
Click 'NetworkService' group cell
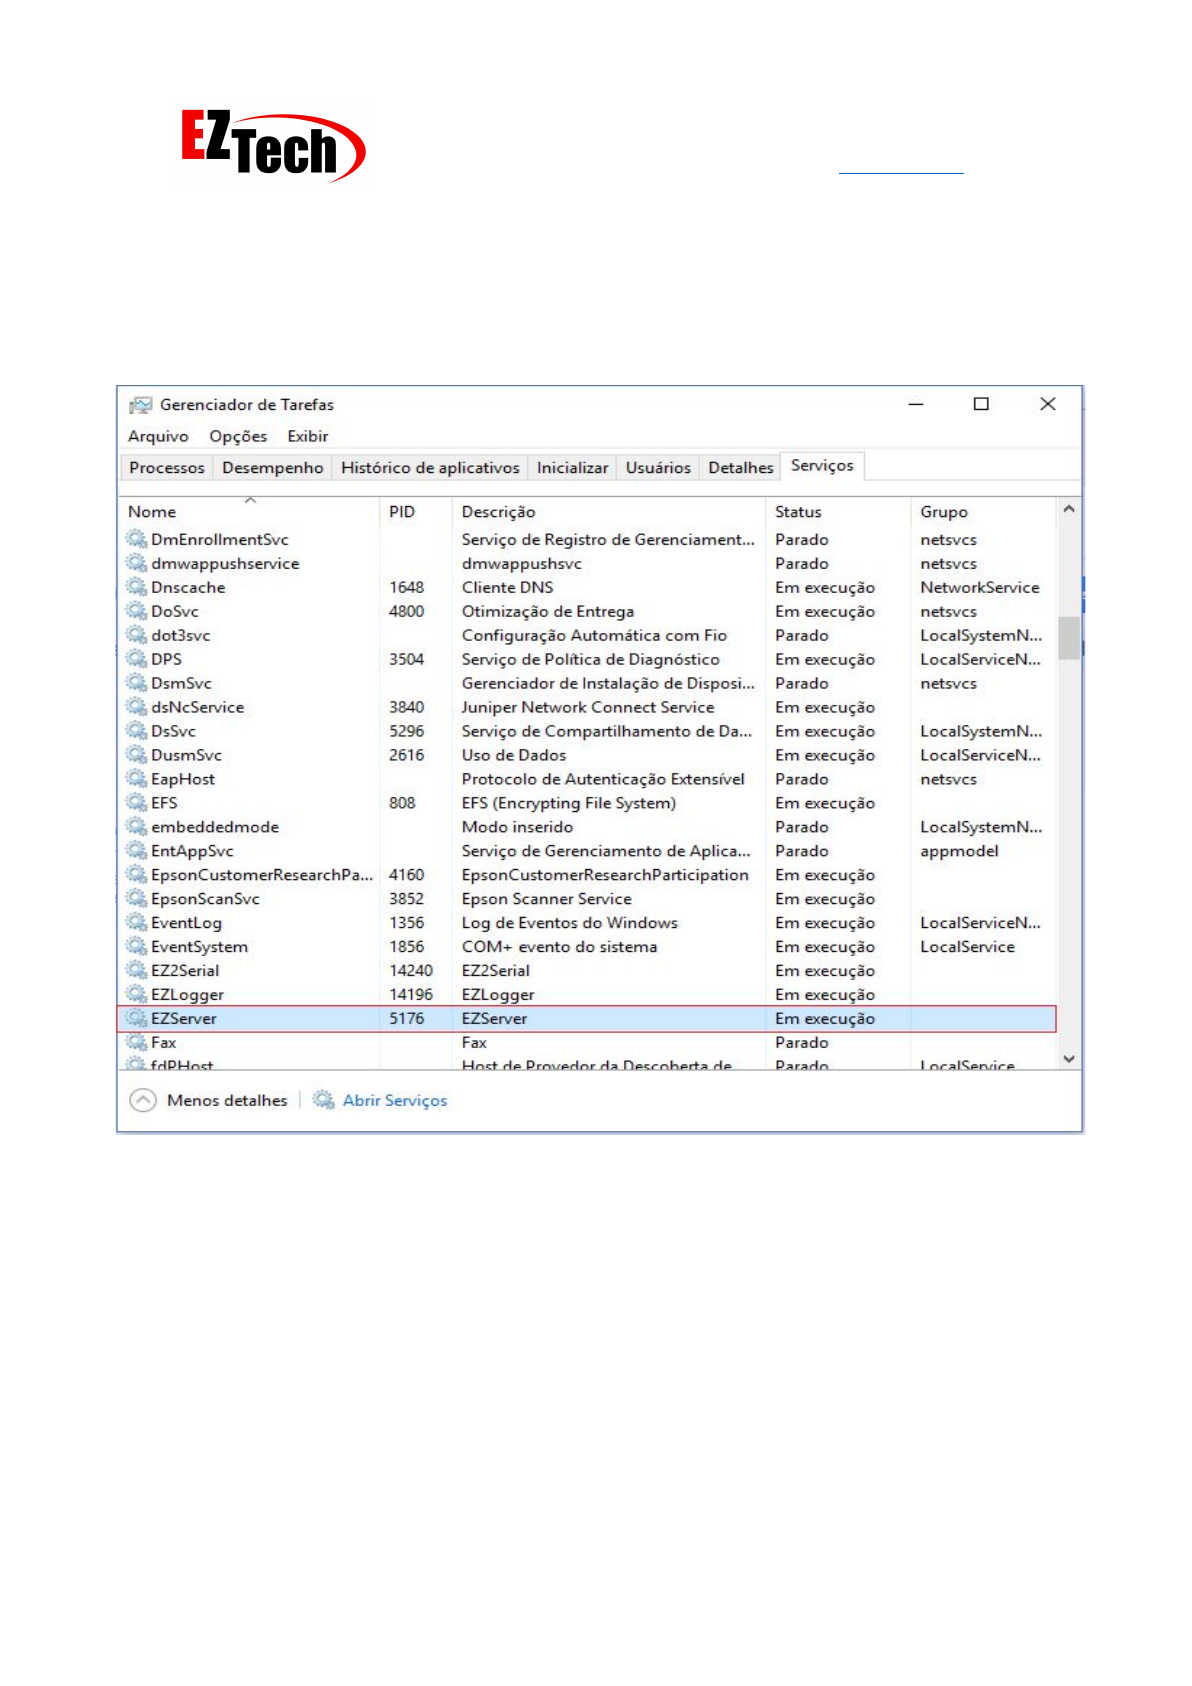[980, 588]
